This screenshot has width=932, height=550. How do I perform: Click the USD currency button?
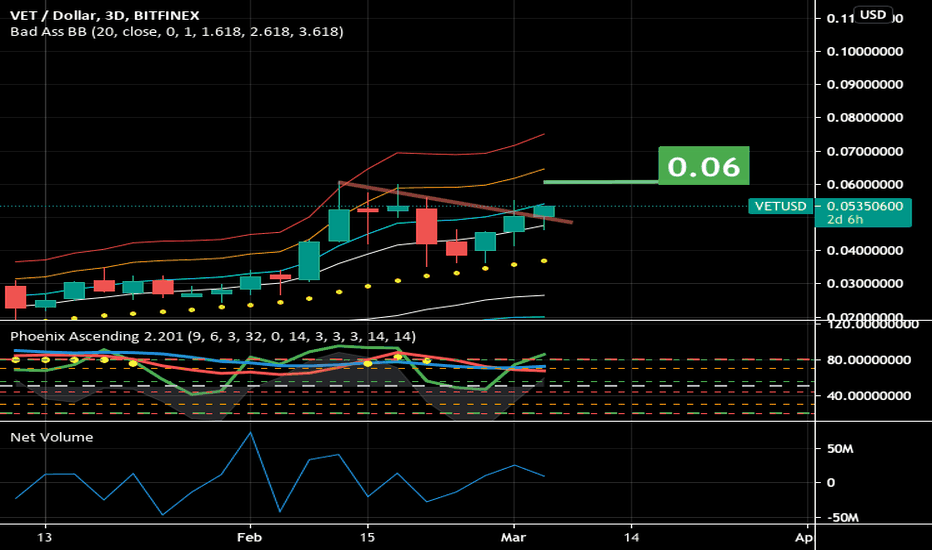(x=873, y=14)
